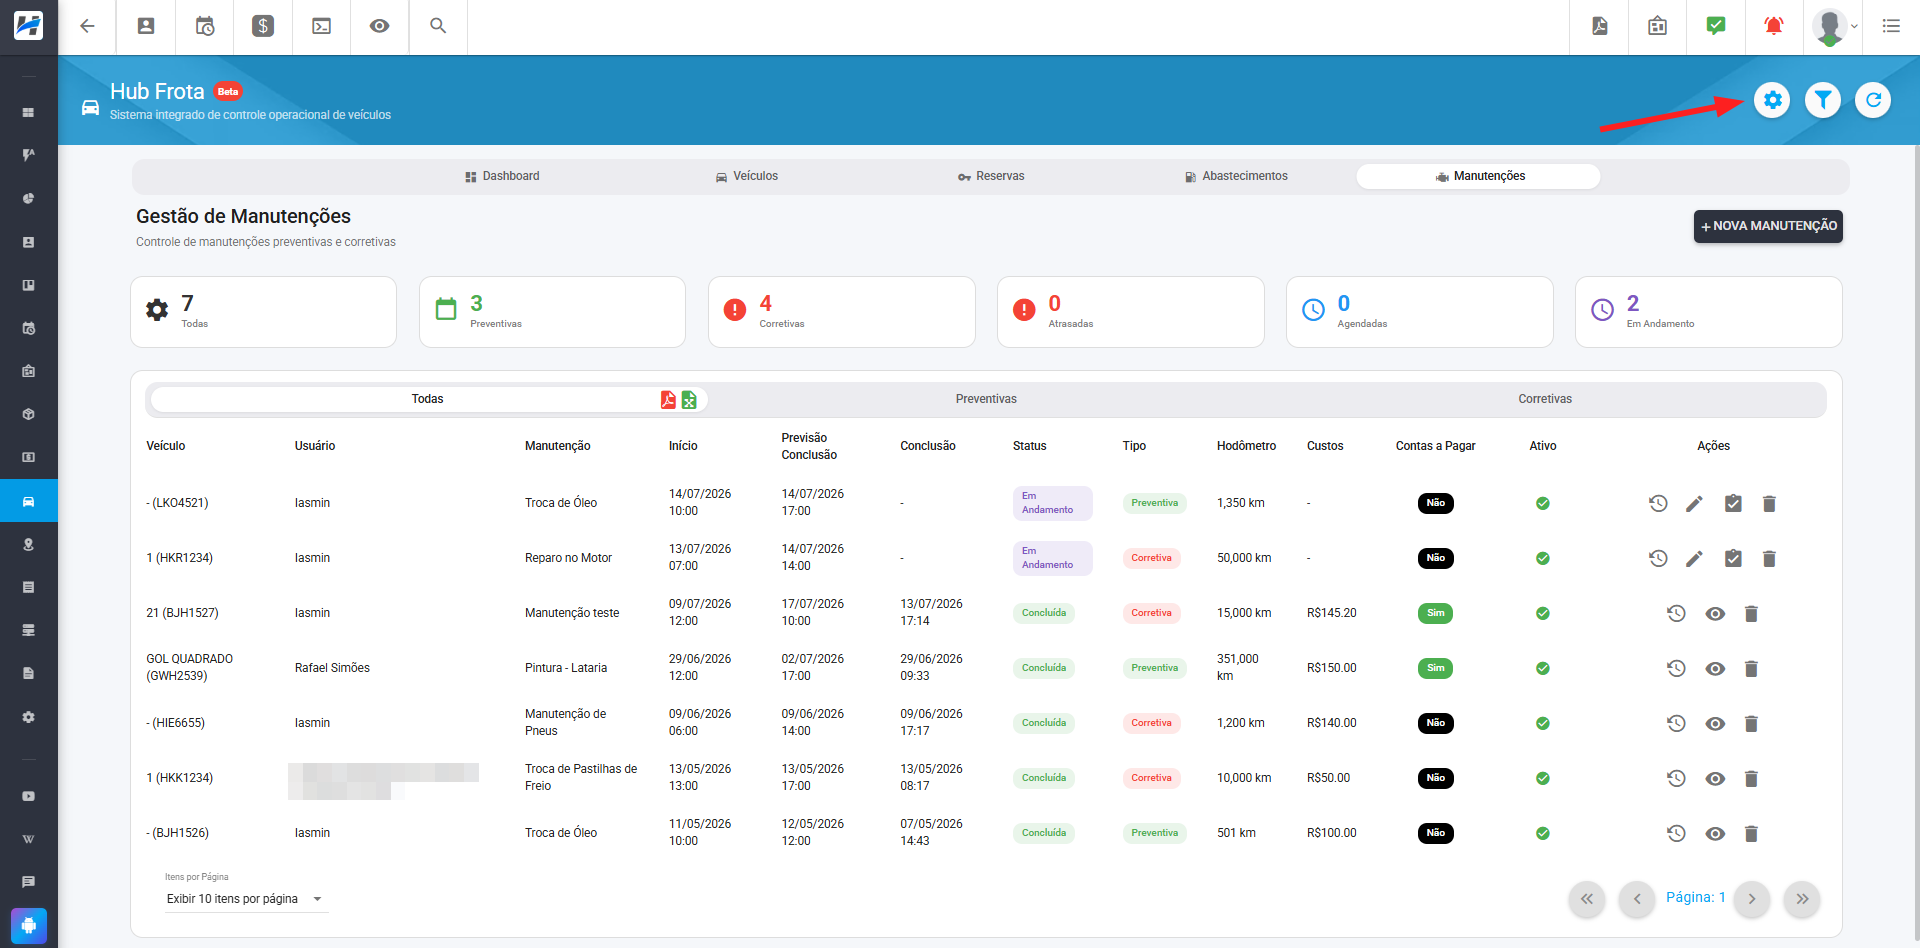Viewport: 1920px width, 948px height.
Task: Refresh data with the reload icon
Action: point(1873,100)
